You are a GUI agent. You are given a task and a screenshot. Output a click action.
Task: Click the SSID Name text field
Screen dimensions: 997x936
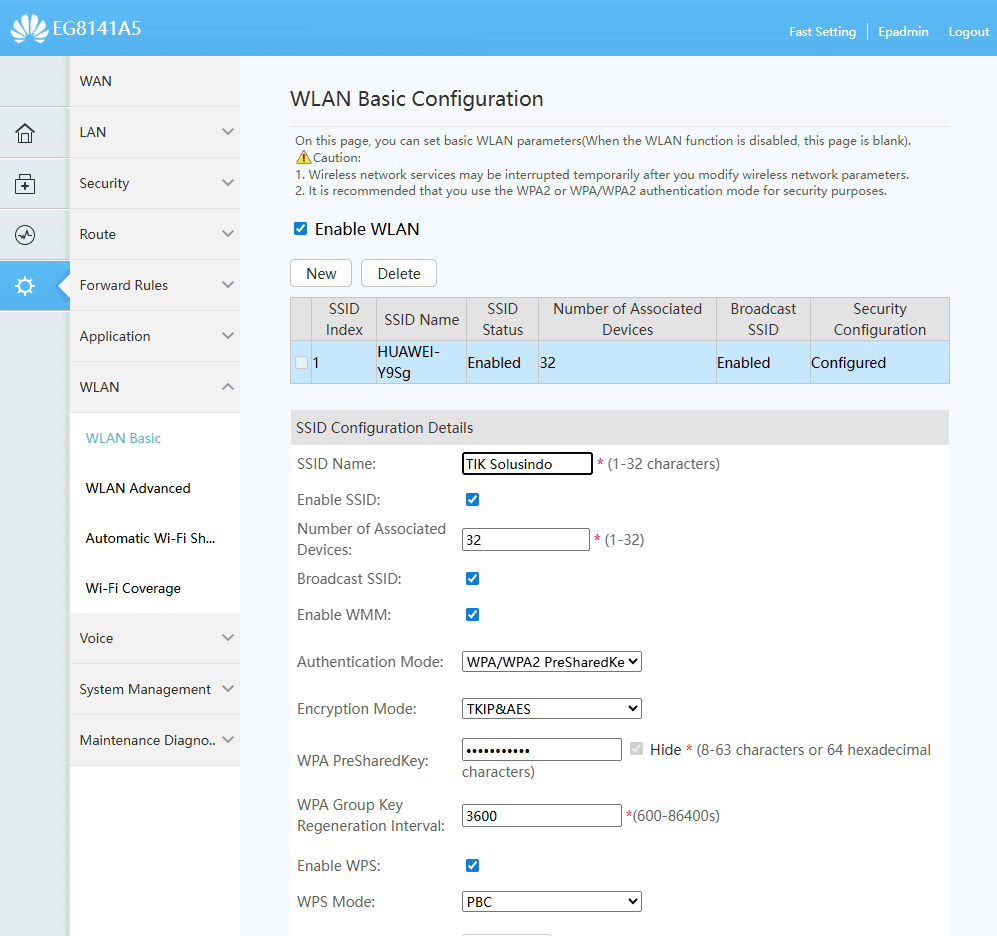pos(527,464)
